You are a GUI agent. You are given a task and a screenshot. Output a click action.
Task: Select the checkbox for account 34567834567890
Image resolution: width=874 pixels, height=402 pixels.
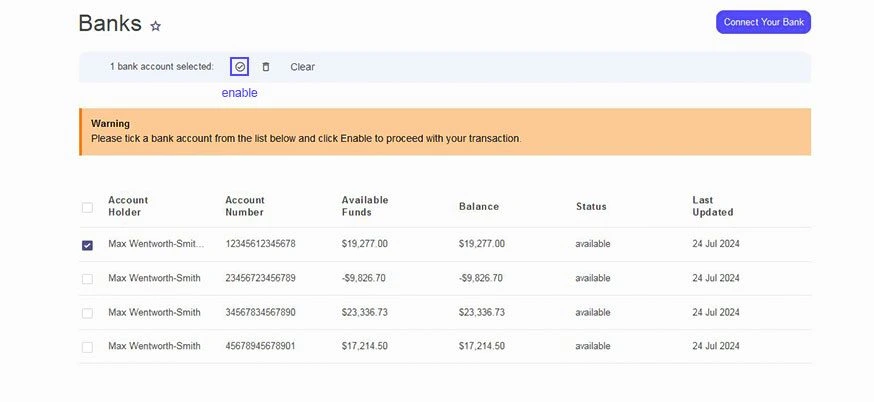tap(87, 313)
